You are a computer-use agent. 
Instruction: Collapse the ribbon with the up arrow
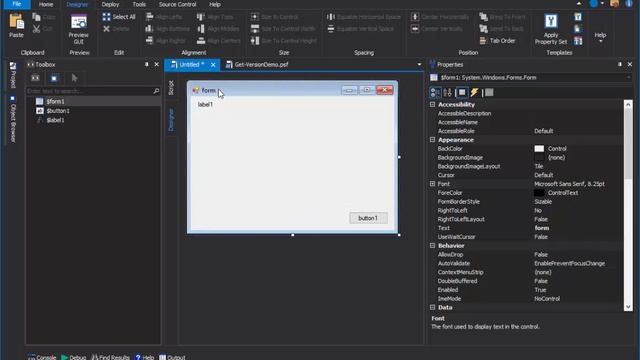pos(579,4)
